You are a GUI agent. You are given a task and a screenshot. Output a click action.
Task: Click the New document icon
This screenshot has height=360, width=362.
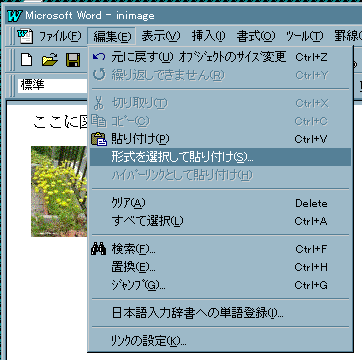[x=27, y=60]
